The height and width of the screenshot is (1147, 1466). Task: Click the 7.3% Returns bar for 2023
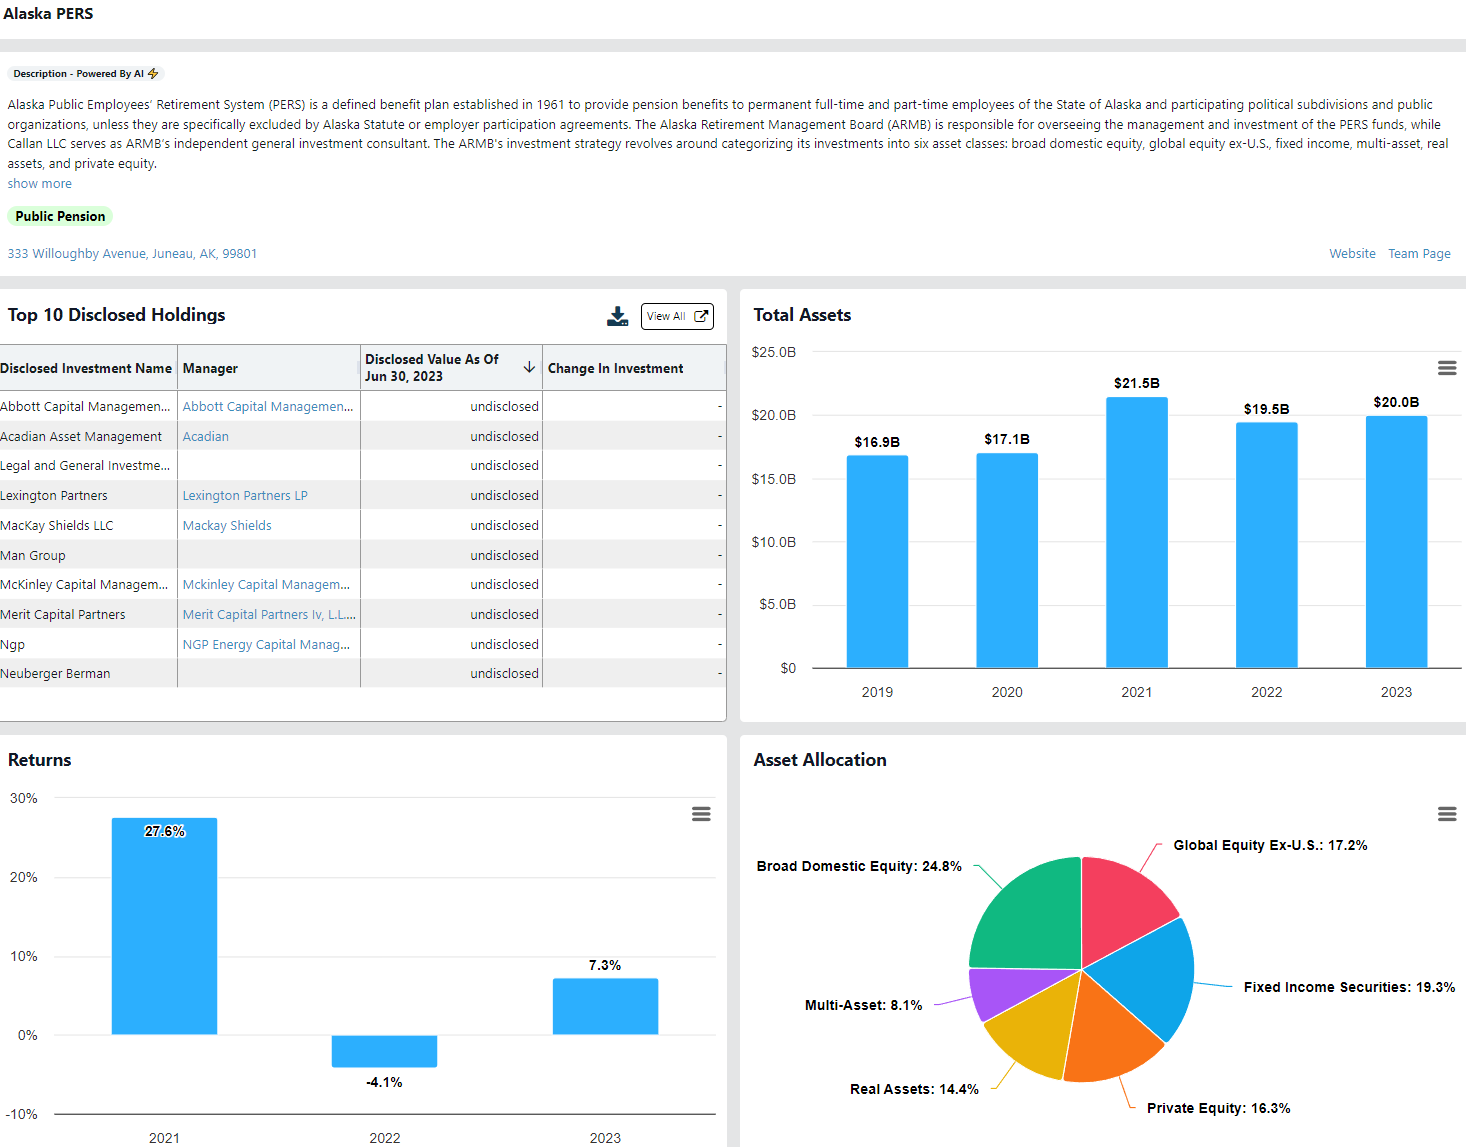coord(605,1007)
